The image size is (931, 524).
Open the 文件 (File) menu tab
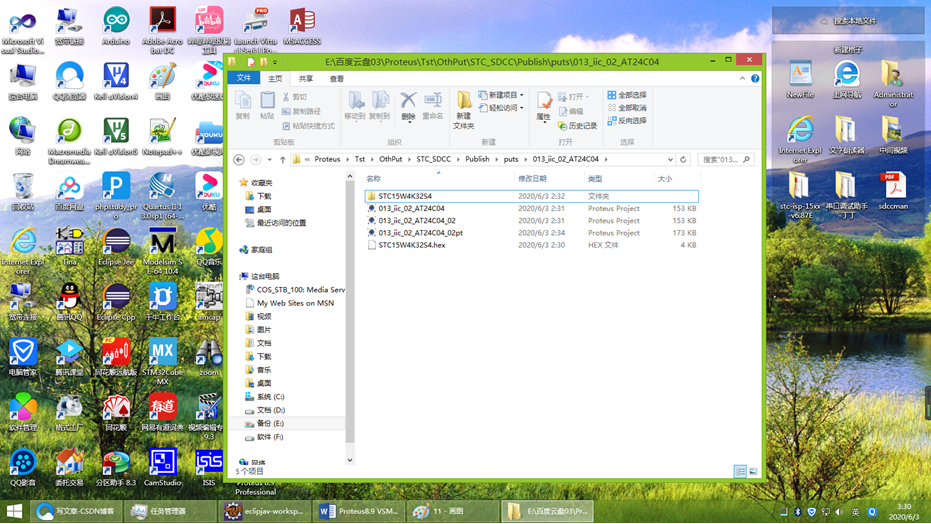click(x=244, y=78)
